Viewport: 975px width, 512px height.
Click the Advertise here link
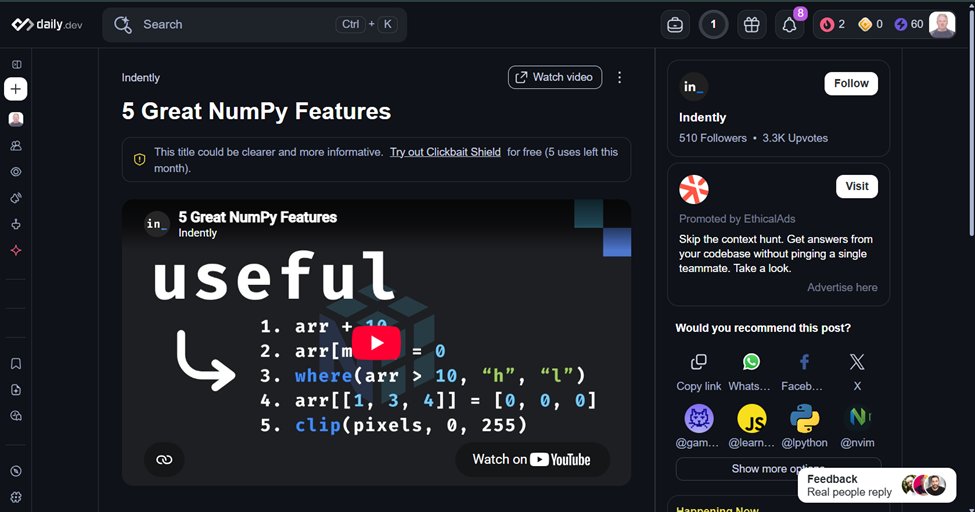coord(842,287)
